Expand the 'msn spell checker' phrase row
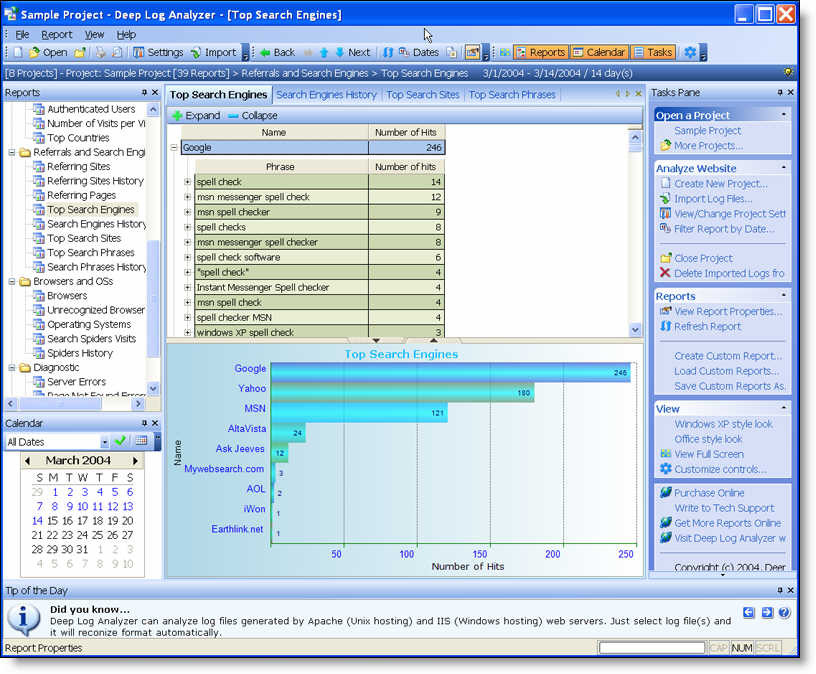This screenshot has width=816, height=674. [x=188, y=212]
